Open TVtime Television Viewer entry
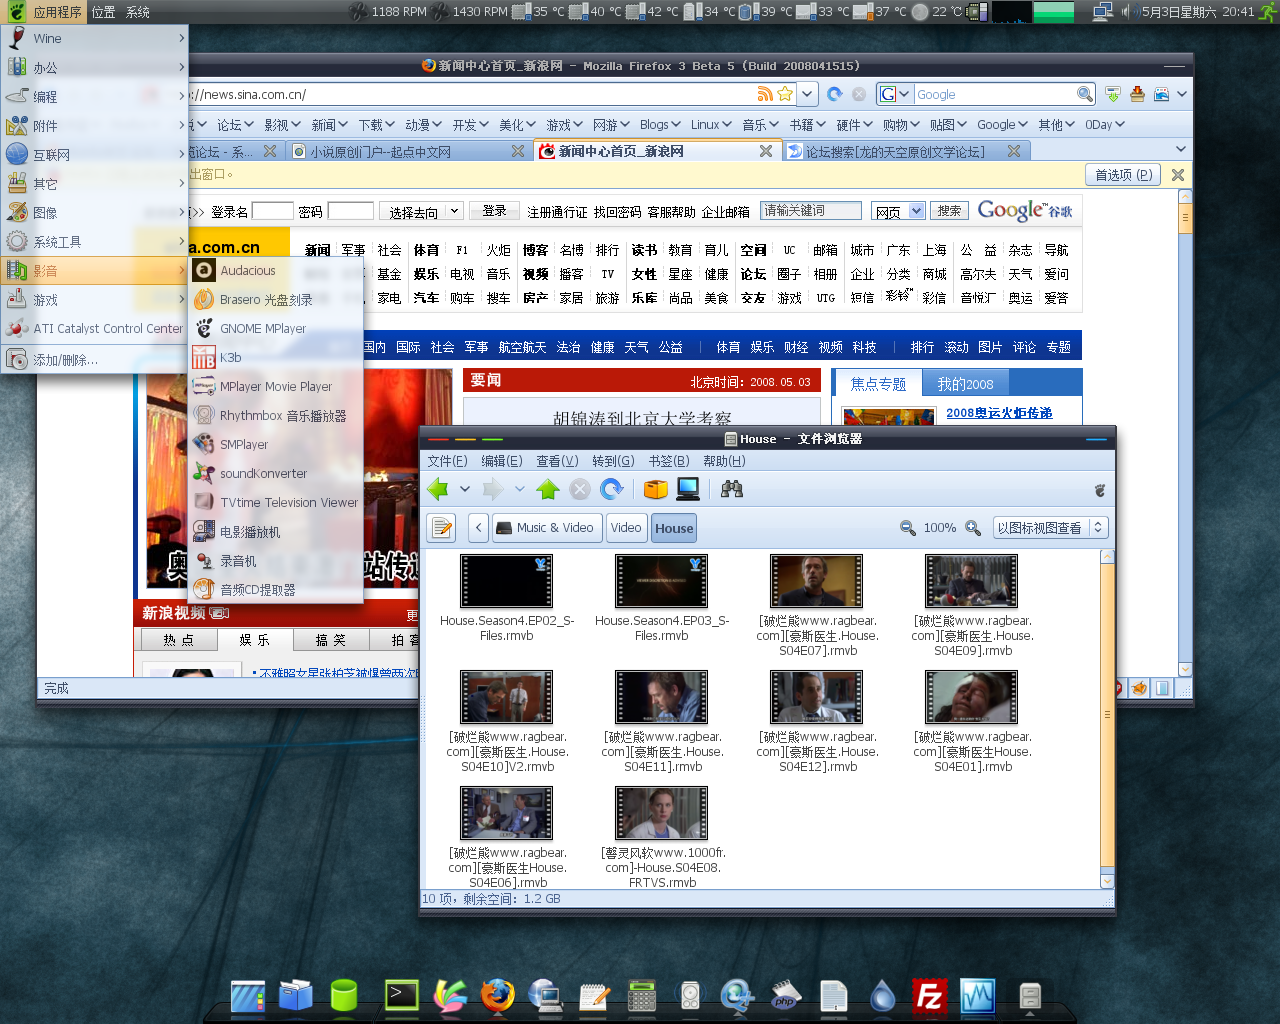 276,502
